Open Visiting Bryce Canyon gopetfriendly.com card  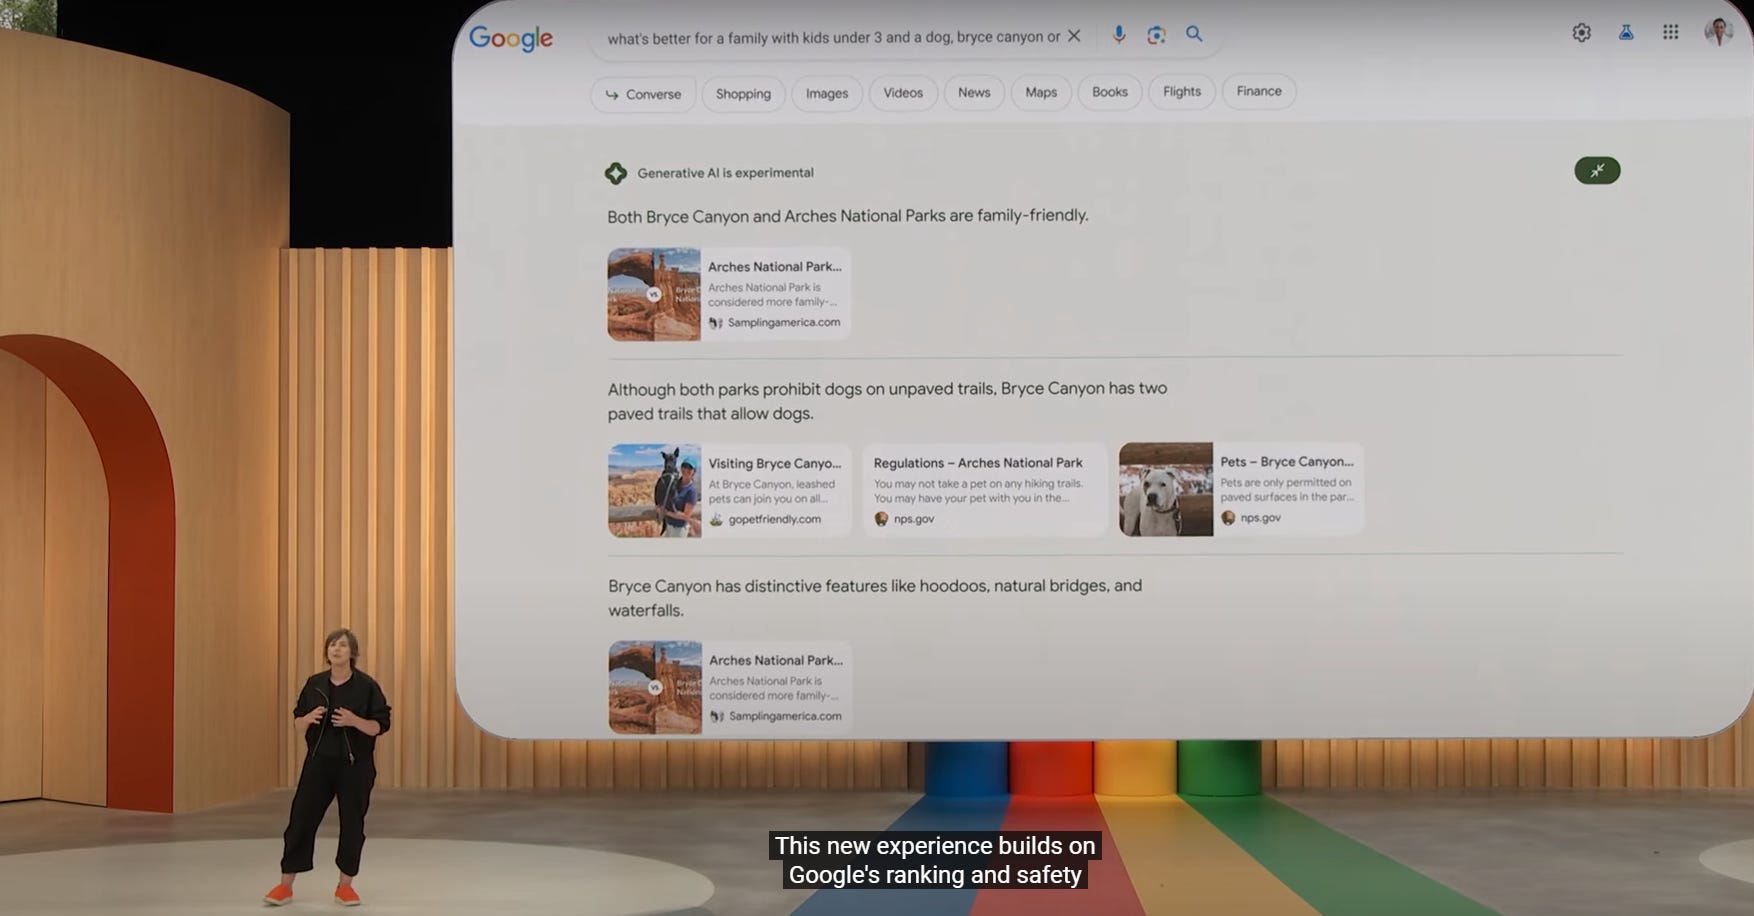[x=730, y=491]
